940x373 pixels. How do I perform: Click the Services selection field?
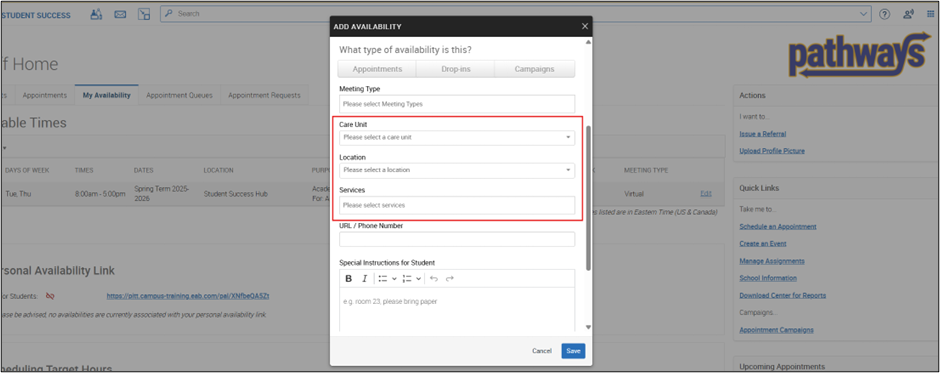pos(457,205)
